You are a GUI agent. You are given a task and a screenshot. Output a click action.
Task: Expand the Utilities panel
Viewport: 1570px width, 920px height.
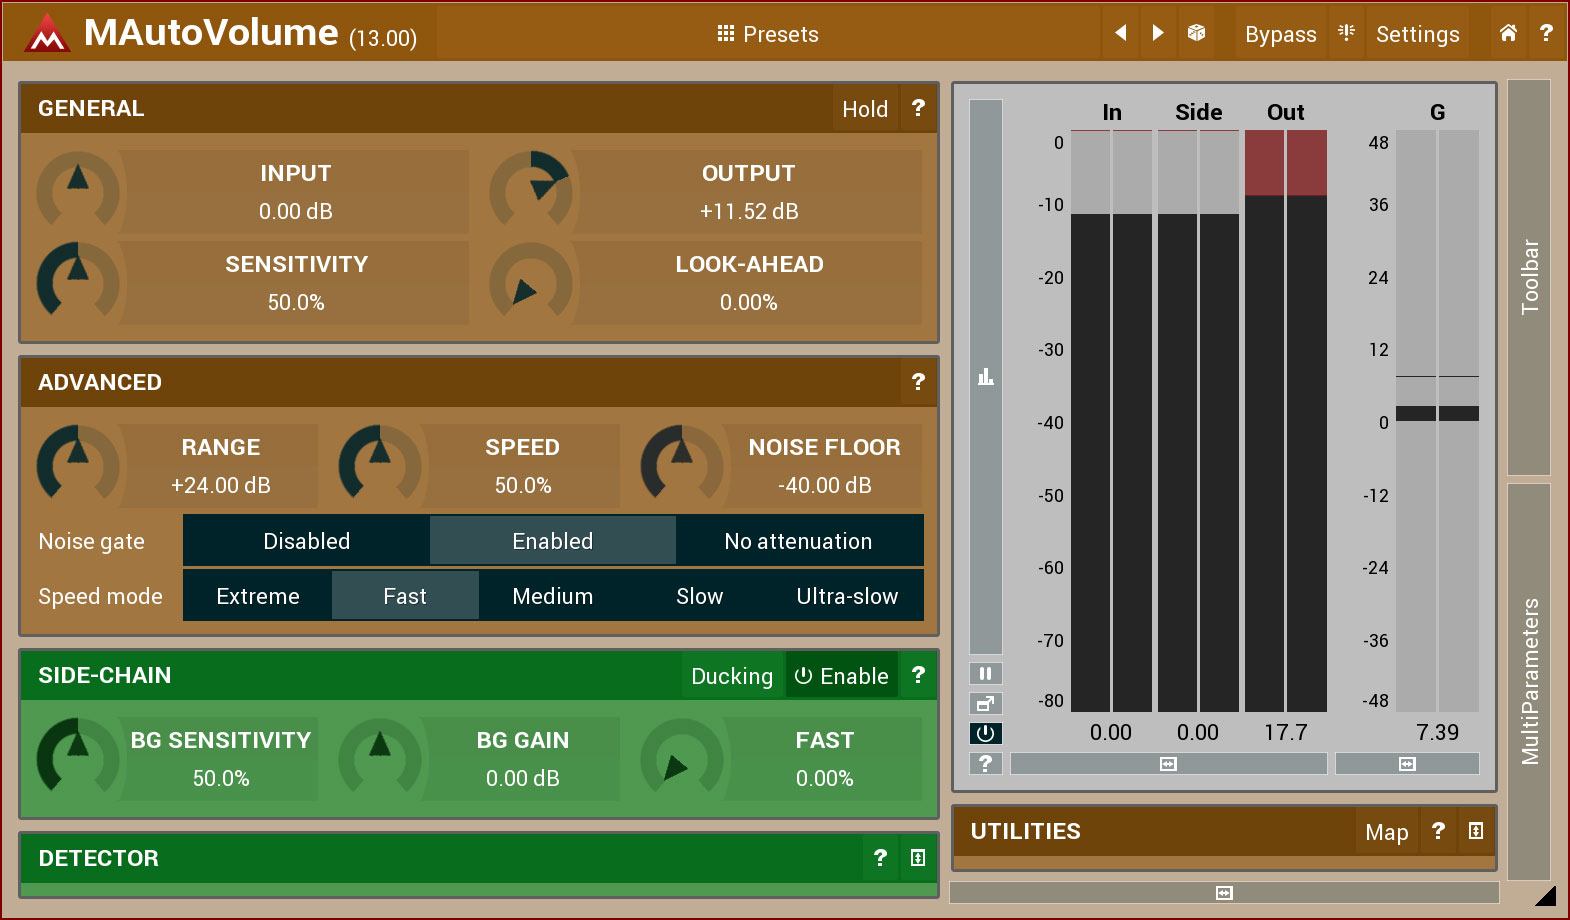pyautogui.click(x=1476, y=831)
